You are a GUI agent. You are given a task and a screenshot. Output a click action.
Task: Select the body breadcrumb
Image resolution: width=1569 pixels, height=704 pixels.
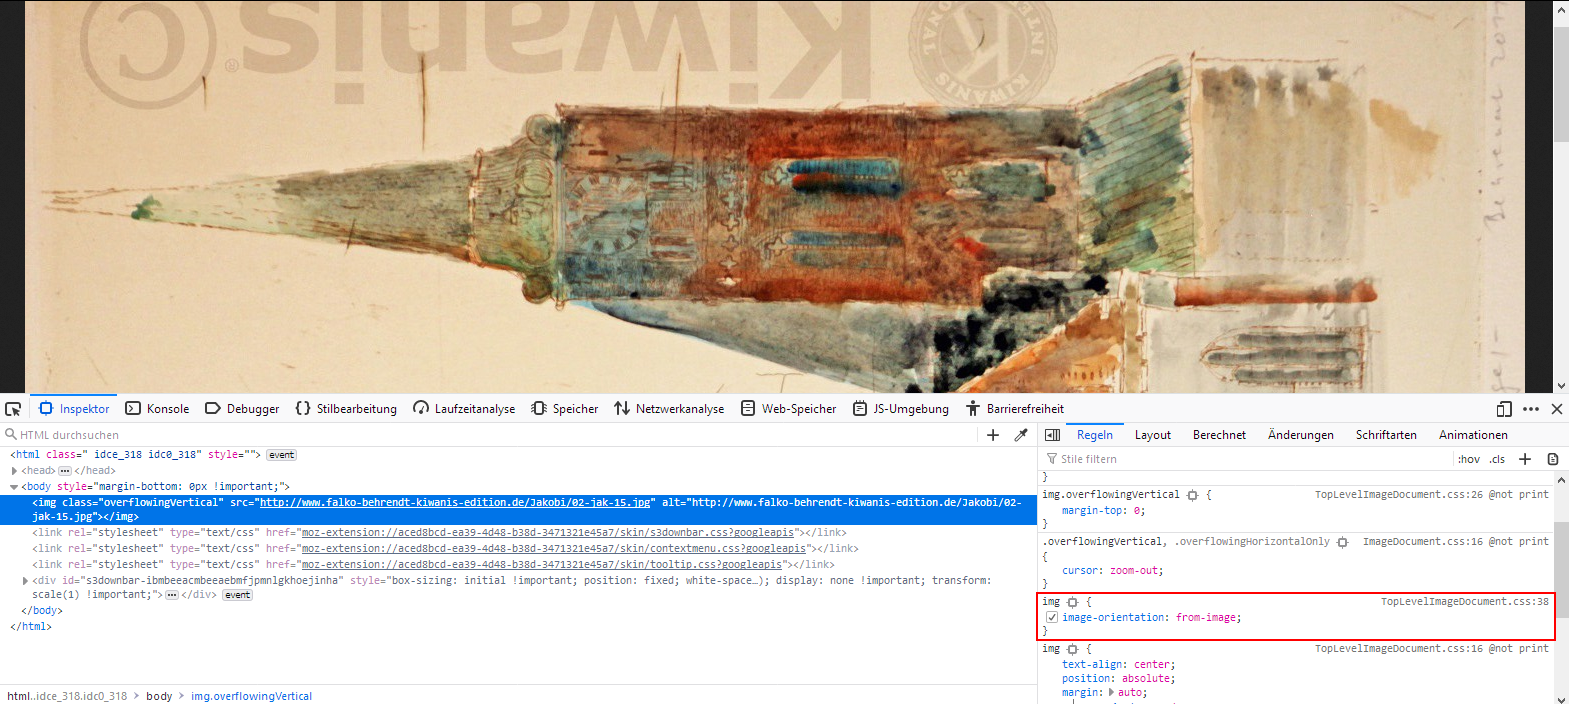159,696
